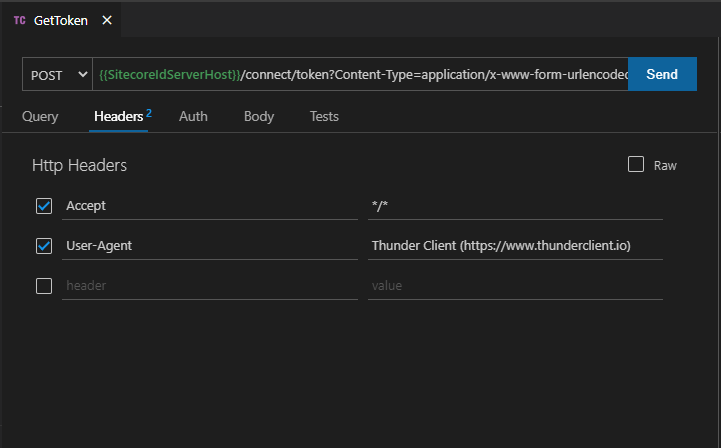Switch to the Query tab
This screenshot has width=721, height=448.
click(x=40, y=117)
